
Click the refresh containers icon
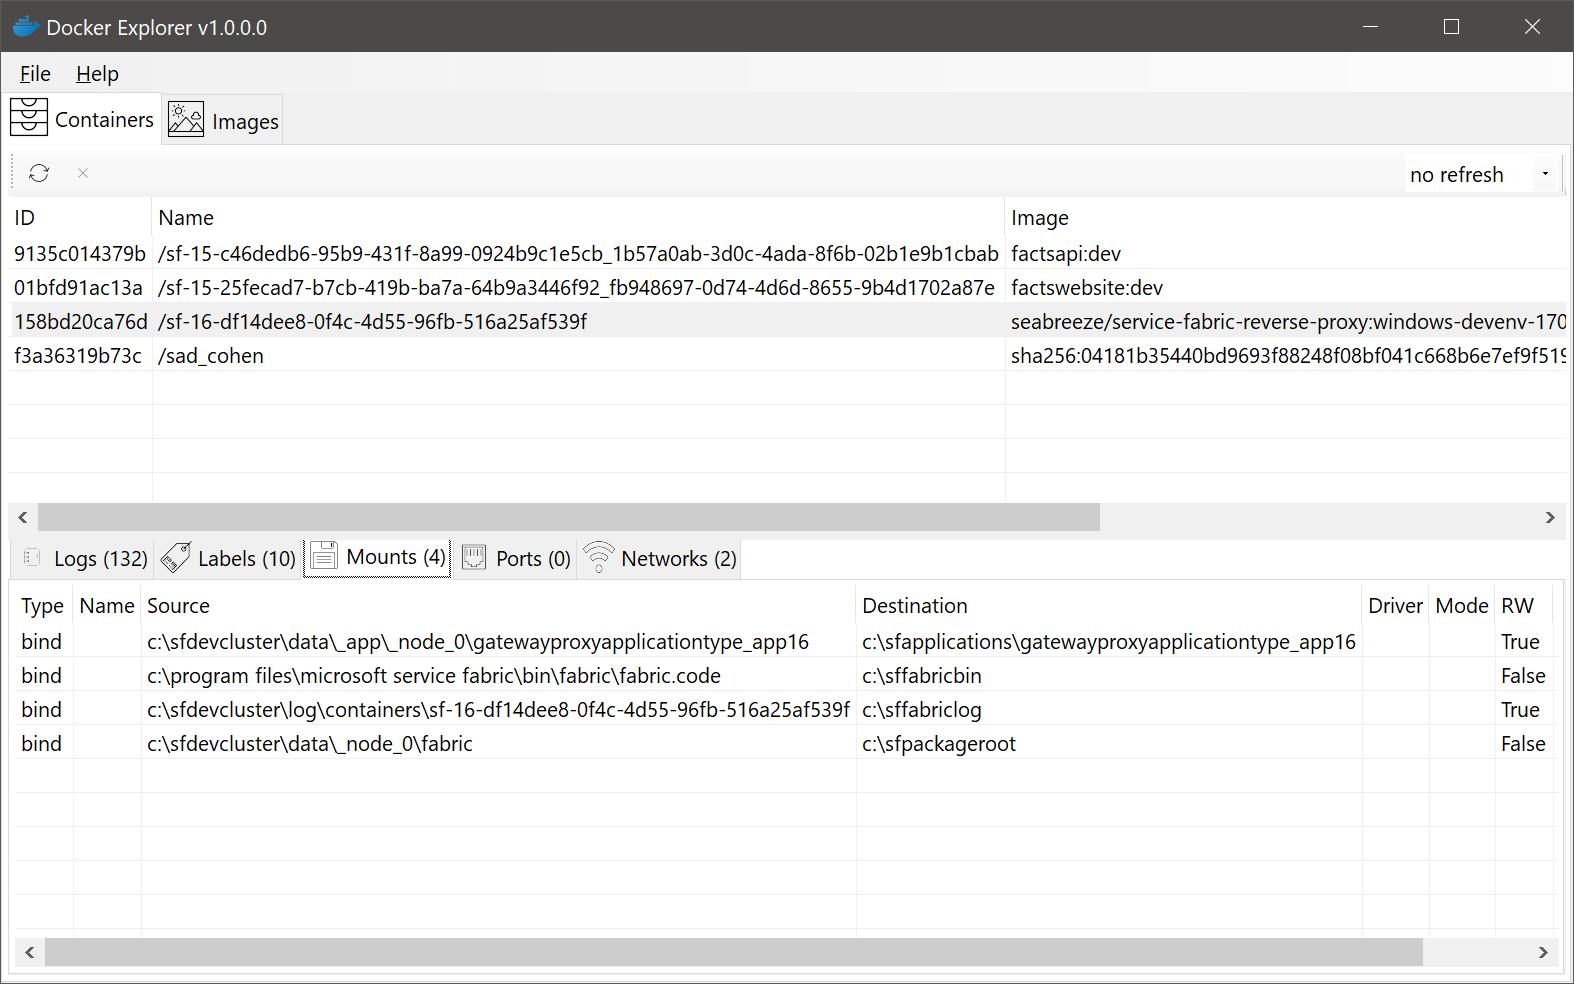click(39, 173)
